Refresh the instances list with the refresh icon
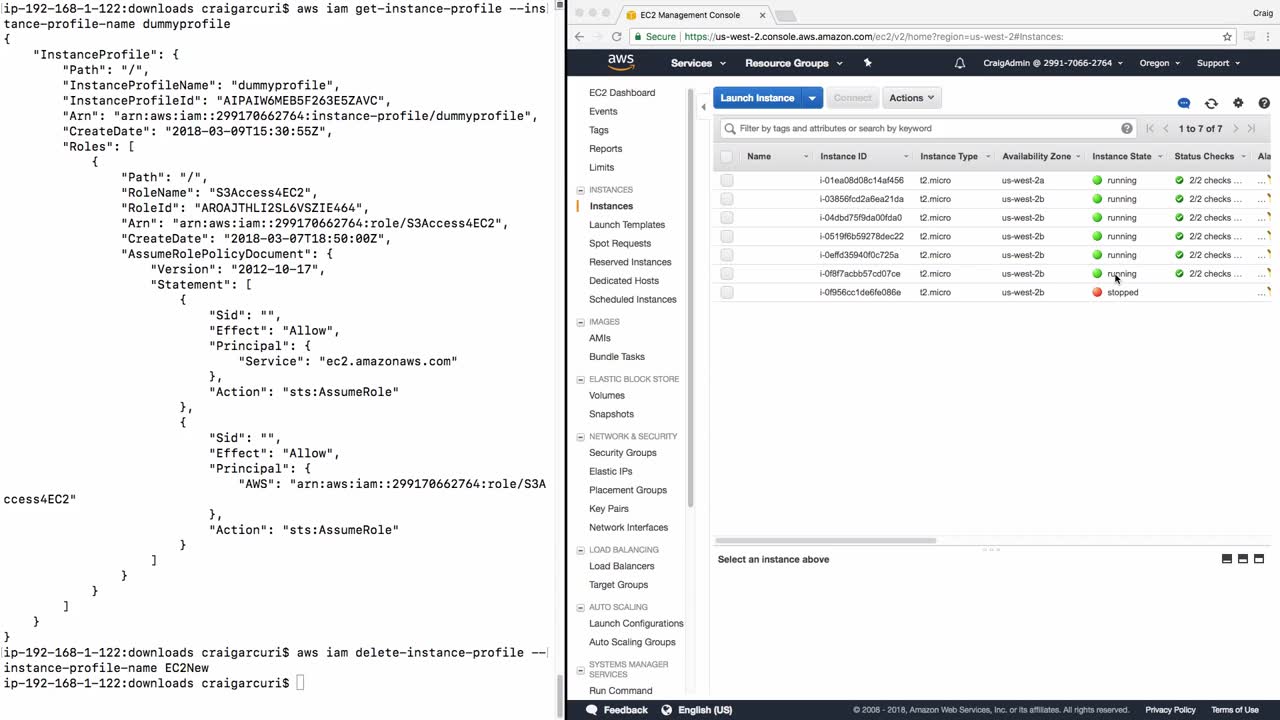Viewport: 1280px width, 720px height. 1211,103
